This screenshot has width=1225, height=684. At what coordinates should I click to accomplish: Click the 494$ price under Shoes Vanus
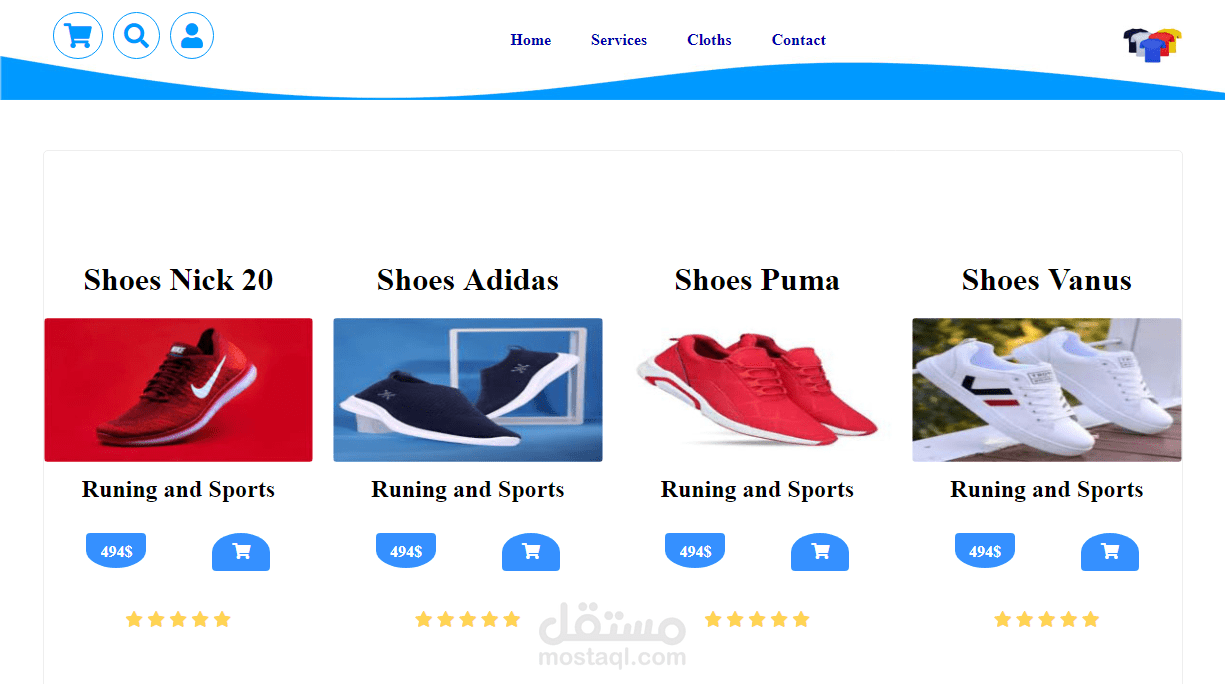(985, 551)
